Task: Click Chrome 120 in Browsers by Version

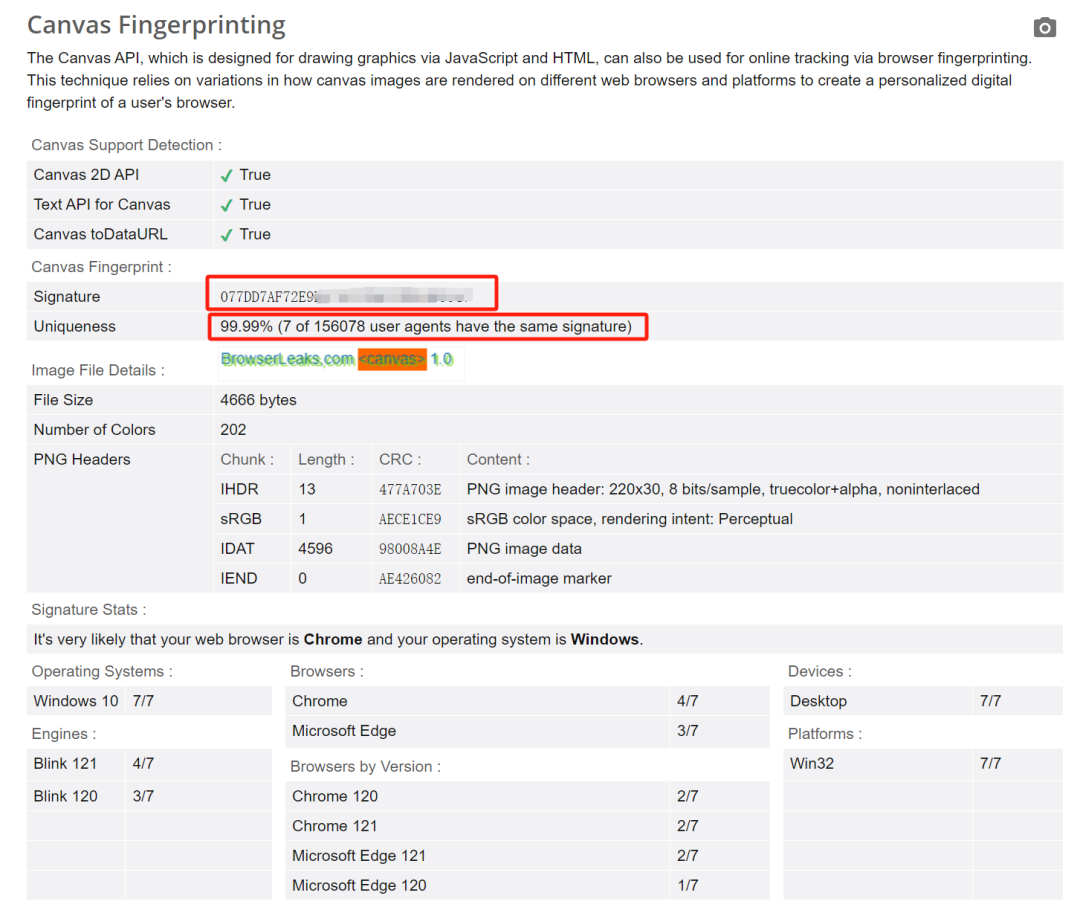Action: (x=335, y=797)
